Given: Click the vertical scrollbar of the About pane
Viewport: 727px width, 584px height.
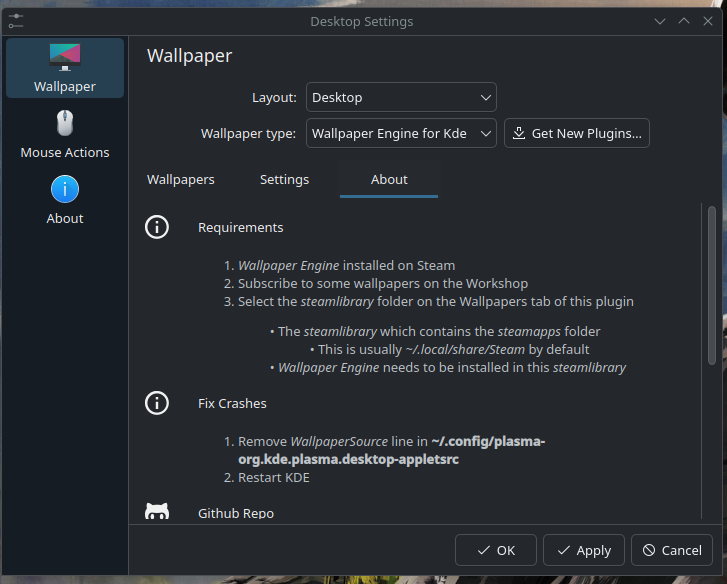Looking at the screenshot, I should (712, 285).
